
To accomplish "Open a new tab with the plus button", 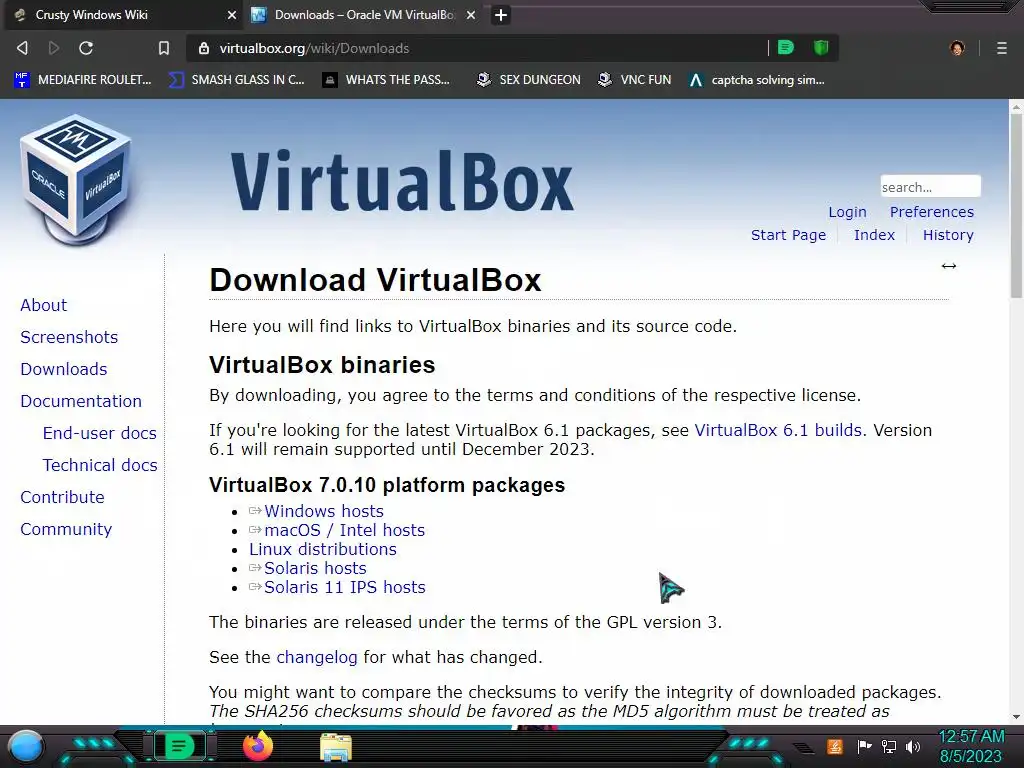I will pos(501,15).
